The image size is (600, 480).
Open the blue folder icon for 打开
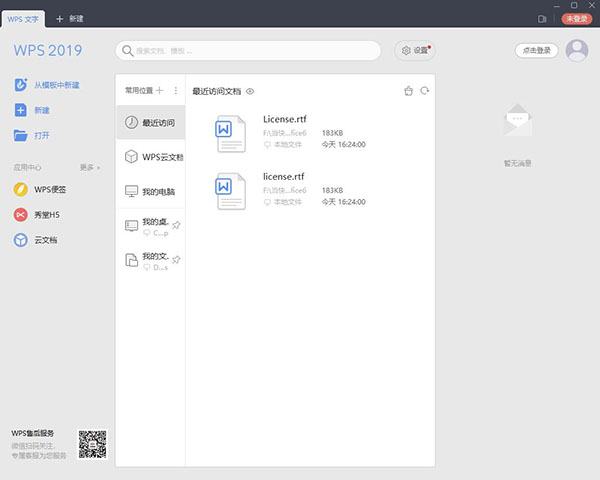click(x=21, y=135)
